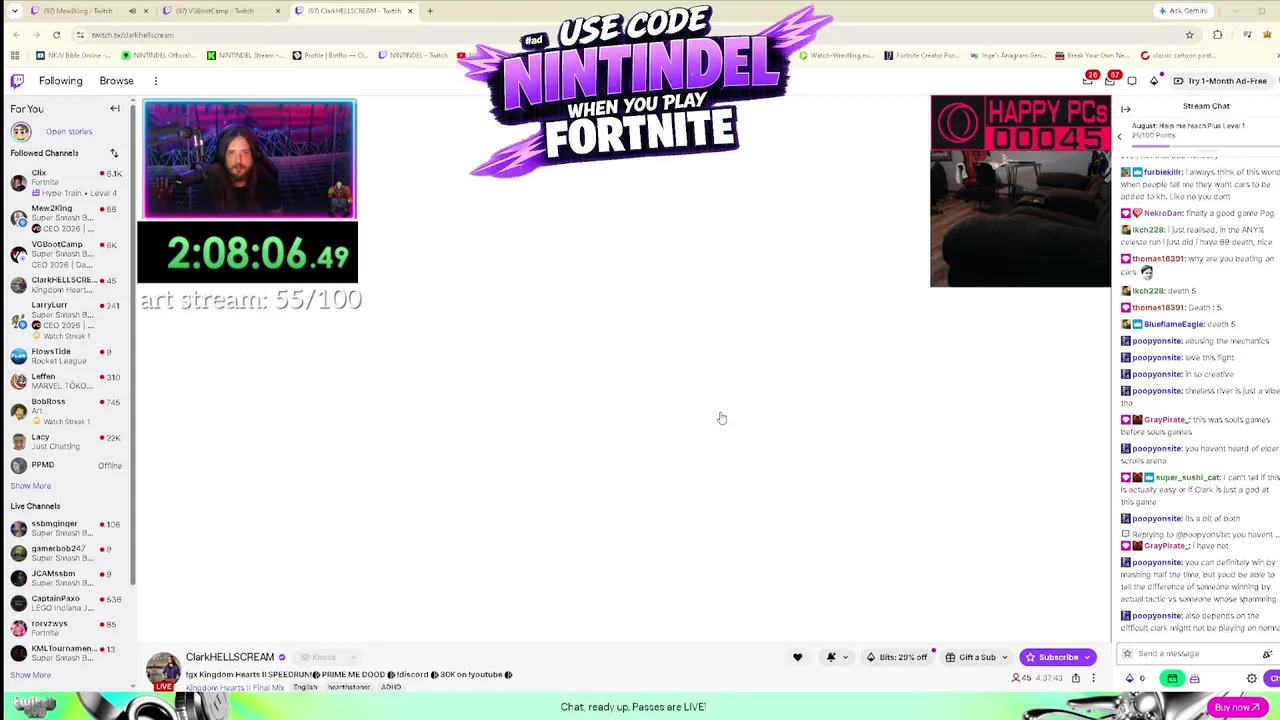This screenshot has width=1280, height=720.
Task: Open the Twitch more options menu beside Browse
Action: (156, 81)
